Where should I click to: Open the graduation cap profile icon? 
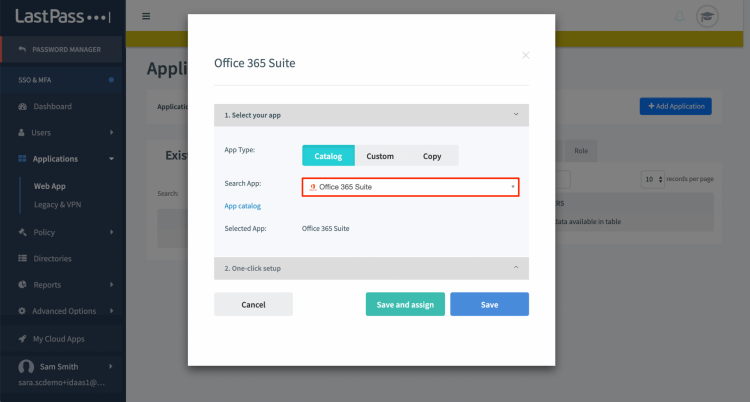(707, 17)
